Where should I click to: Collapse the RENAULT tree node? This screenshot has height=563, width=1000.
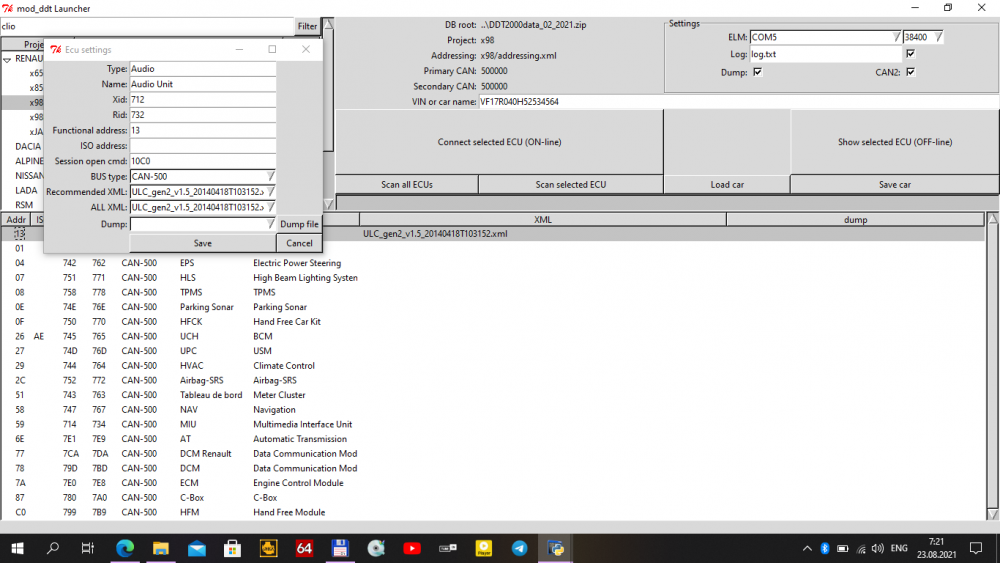tap(7, 59)
